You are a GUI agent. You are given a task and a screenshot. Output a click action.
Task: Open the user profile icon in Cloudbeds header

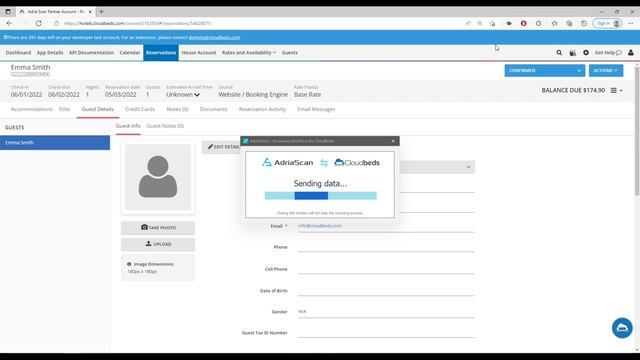pyautogui.click(x=631, y=53)
